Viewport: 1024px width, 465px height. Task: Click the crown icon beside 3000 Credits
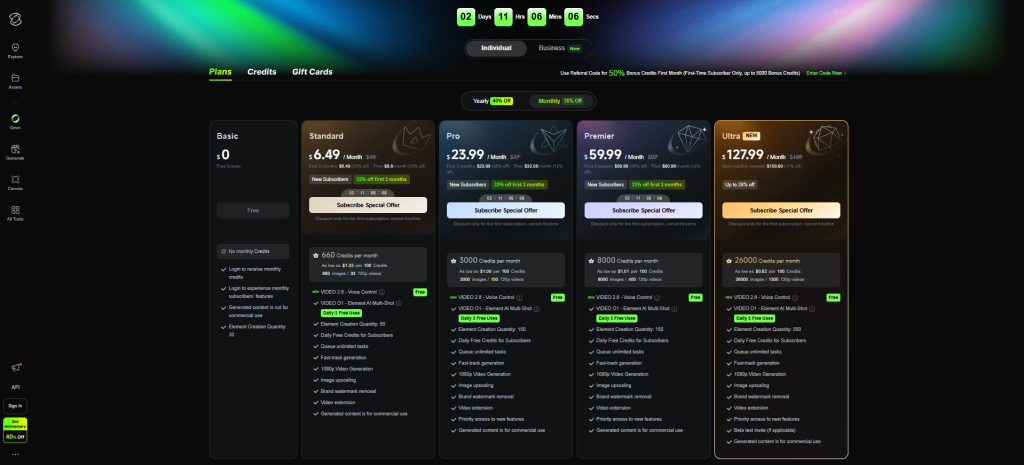[x=453, y=261]
